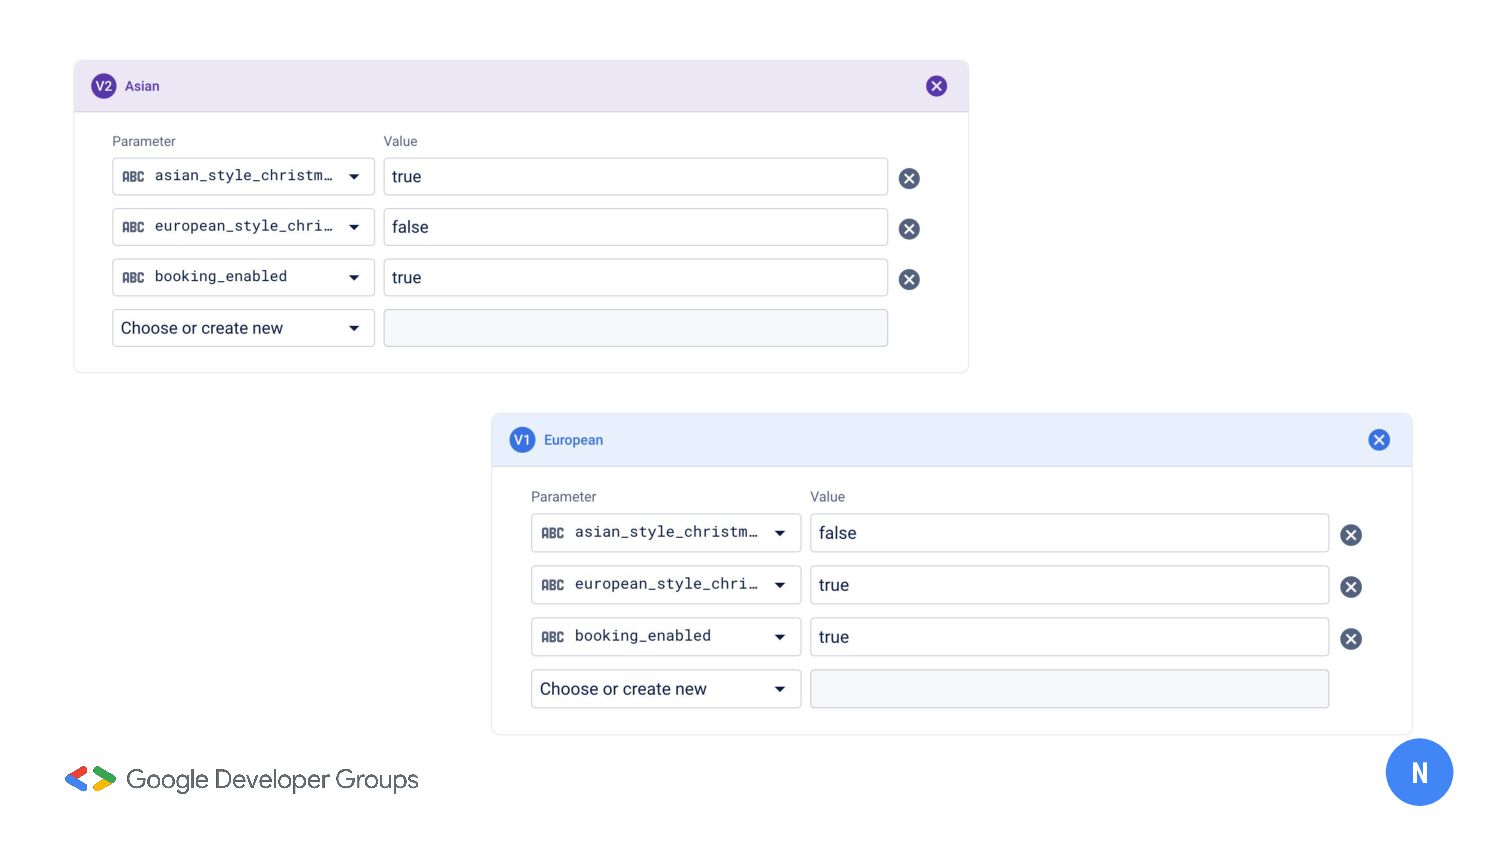
Task: Remove asian_style param in European variant
Action: point(1350,535)
